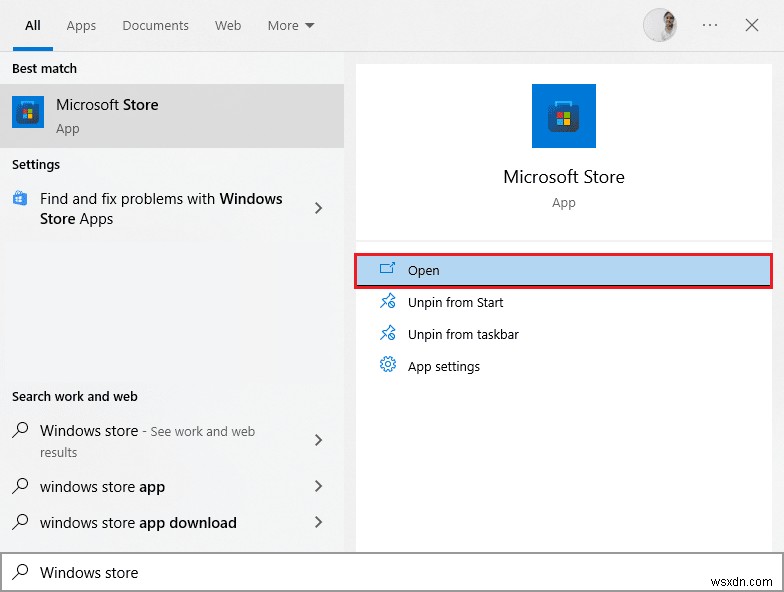Click the App settings gear icon

[x=387, y=366]
